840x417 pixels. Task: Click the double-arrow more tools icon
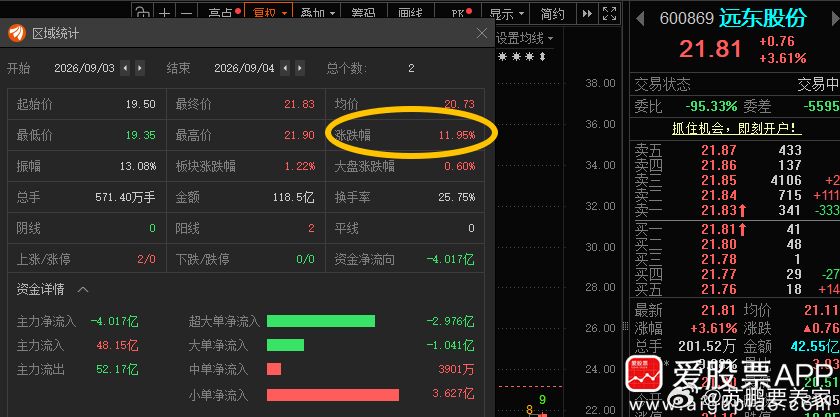(x=588, y=13)
